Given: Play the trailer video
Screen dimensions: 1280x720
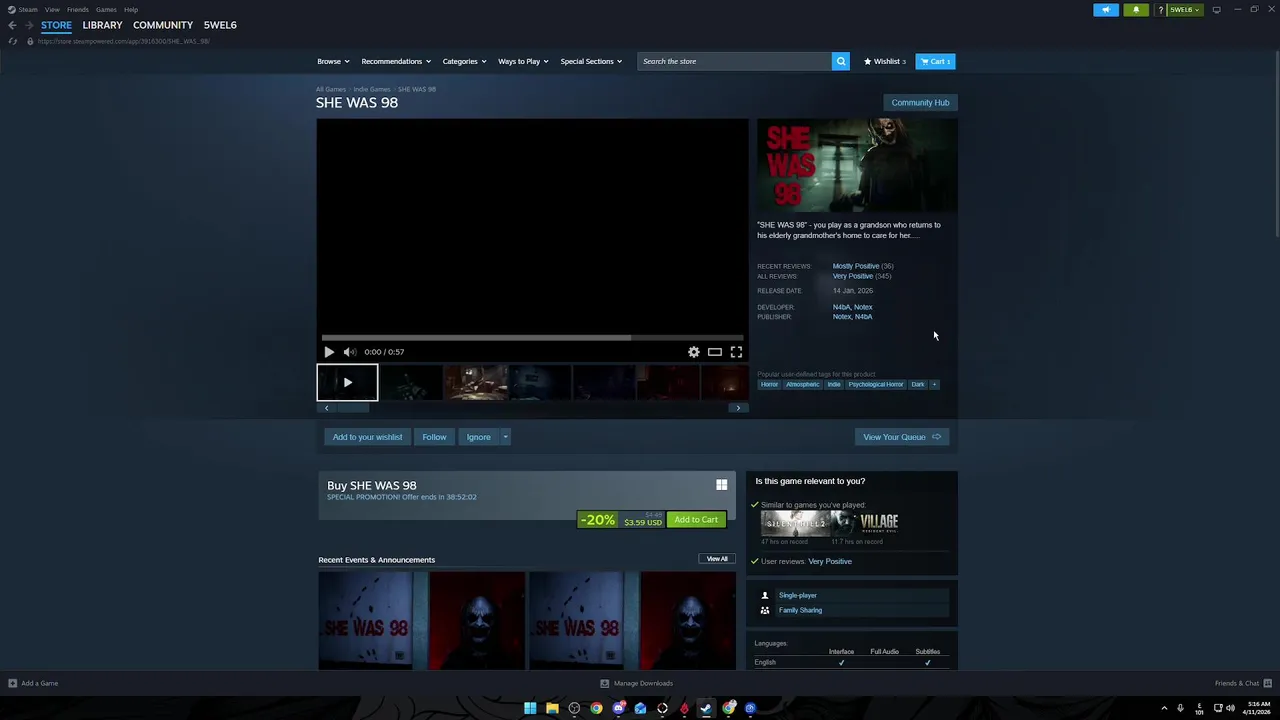Looking at the screenshot, I should coord(329,352).
